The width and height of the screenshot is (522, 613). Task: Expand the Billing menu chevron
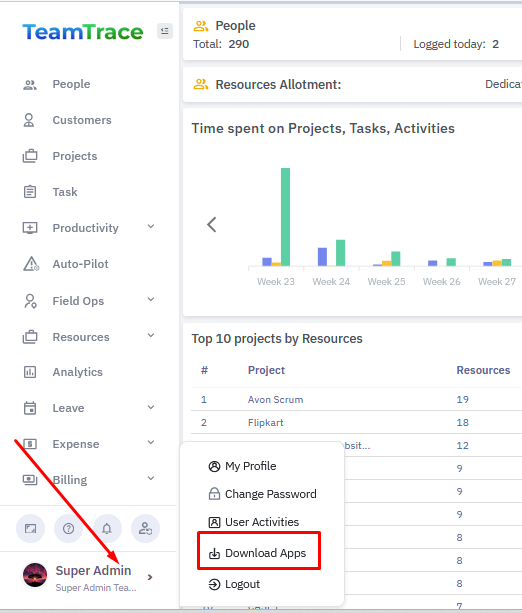pos(151,479)
